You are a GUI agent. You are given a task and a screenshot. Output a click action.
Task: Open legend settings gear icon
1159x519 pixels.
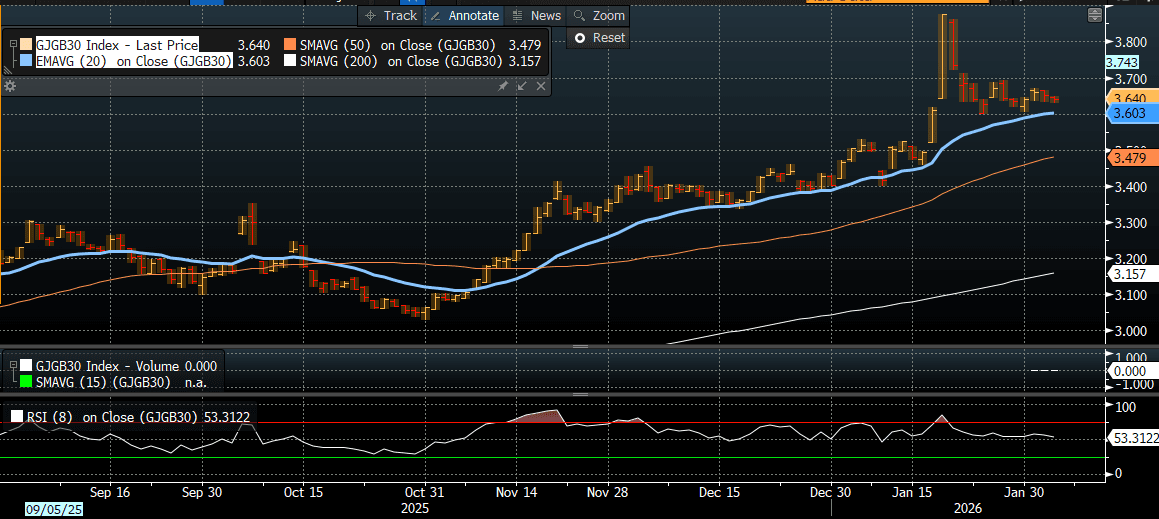point(10,87)
